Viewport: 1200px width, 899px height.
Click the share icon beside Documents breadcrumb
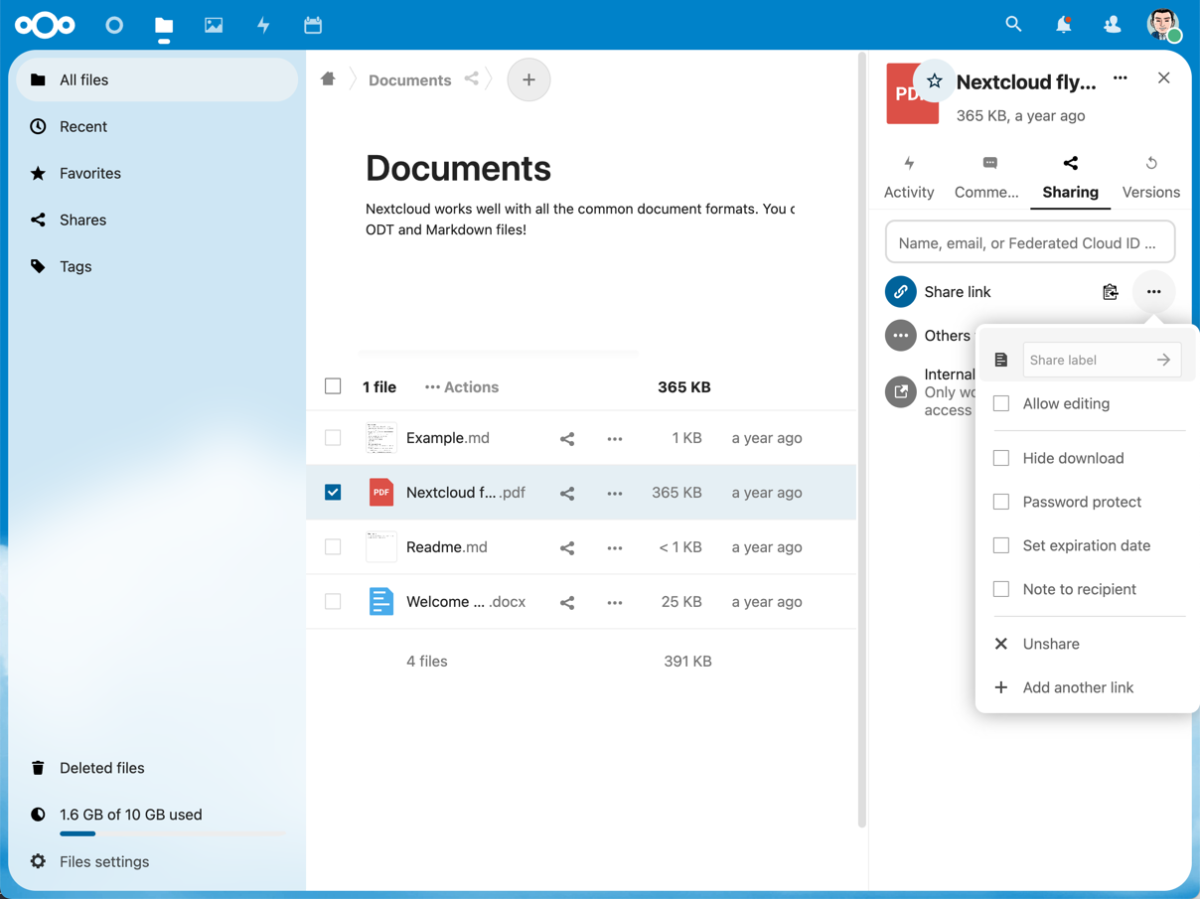[471, 79]
